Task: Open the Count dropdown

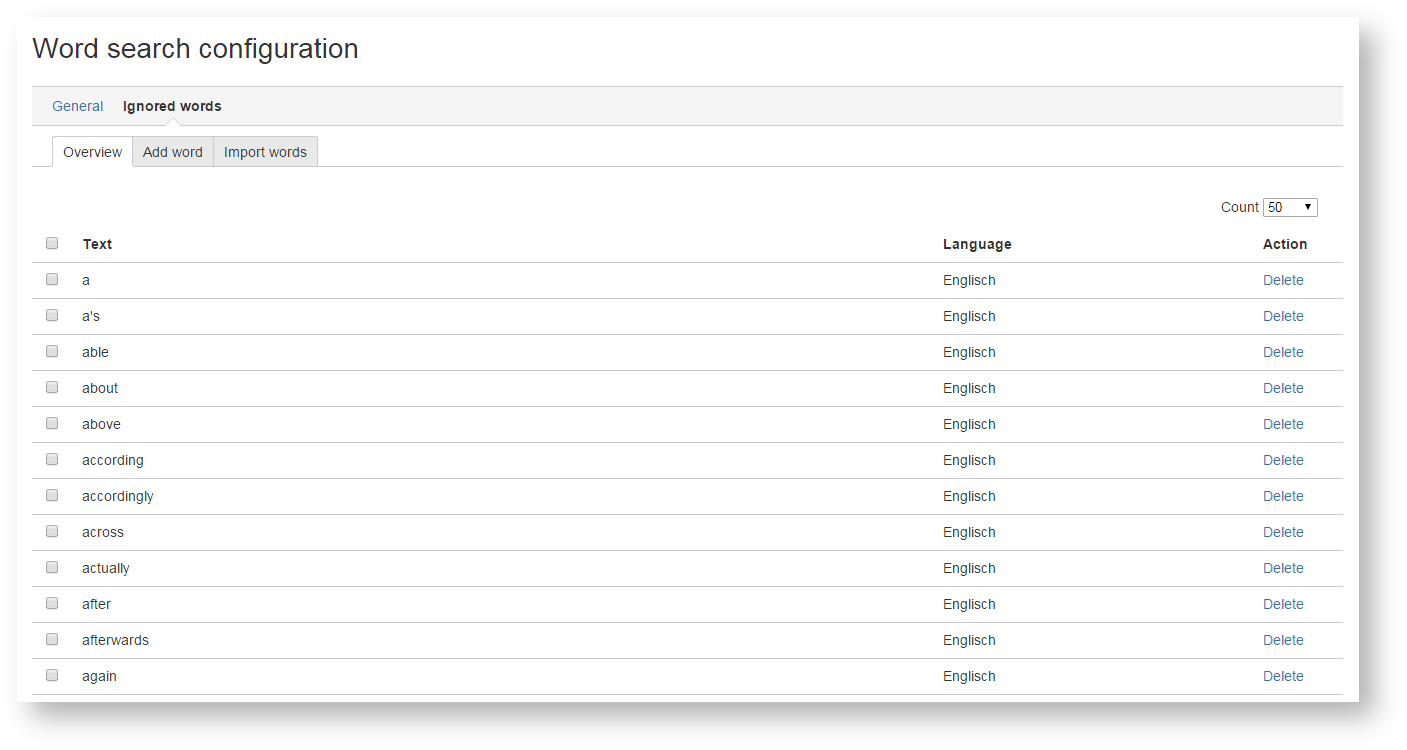Action: click(x=1290, y=207)
